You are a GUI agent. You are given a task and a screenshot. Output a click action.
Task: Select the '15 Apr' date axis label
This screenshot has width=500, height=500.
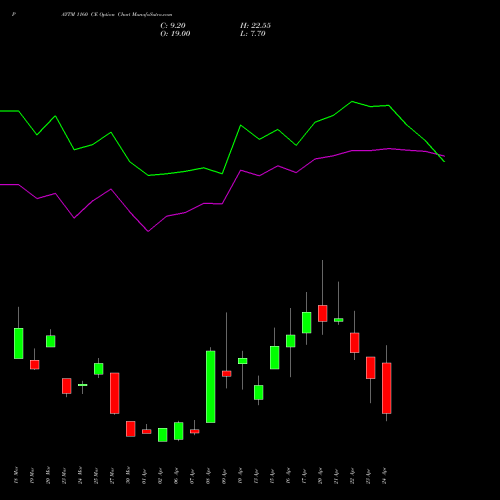pyautogui.click(x=272, y=476)
